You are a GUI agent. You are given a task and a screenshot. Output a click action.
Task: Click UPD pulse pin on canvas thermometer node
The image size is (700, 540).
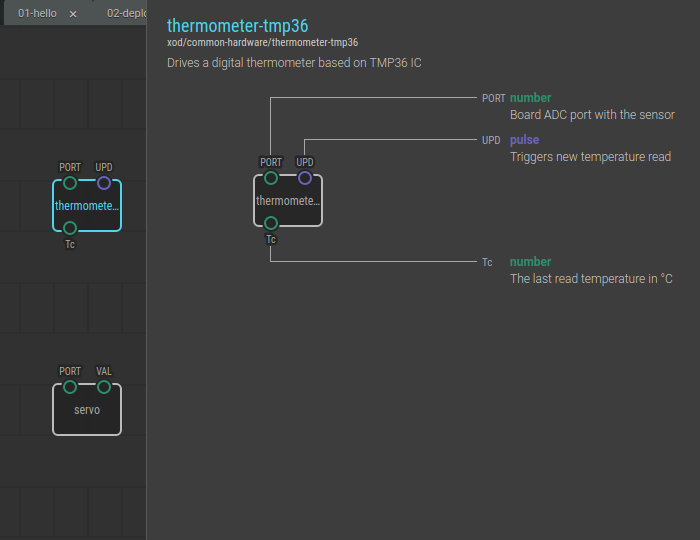[104, 183]
